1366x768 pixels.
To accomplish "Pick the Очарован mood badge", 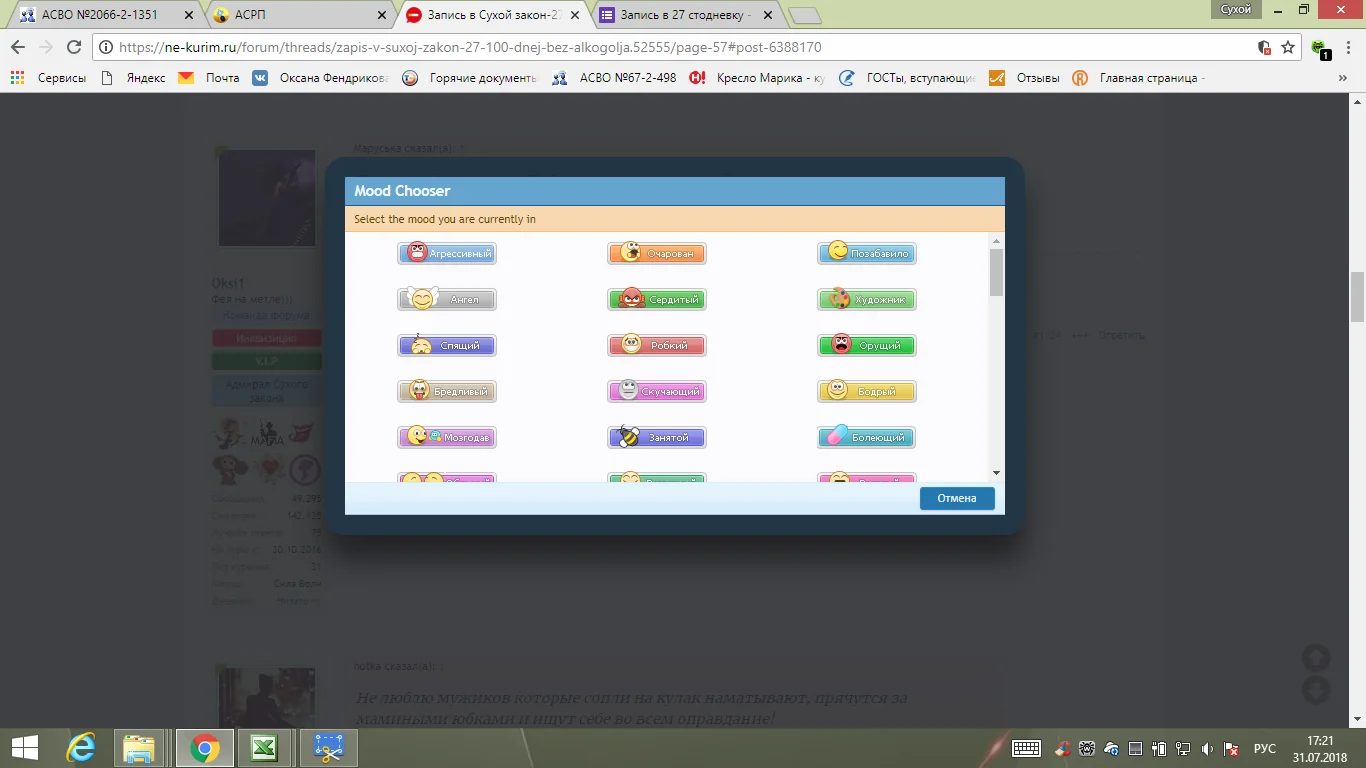I will [x=657, y=253].
